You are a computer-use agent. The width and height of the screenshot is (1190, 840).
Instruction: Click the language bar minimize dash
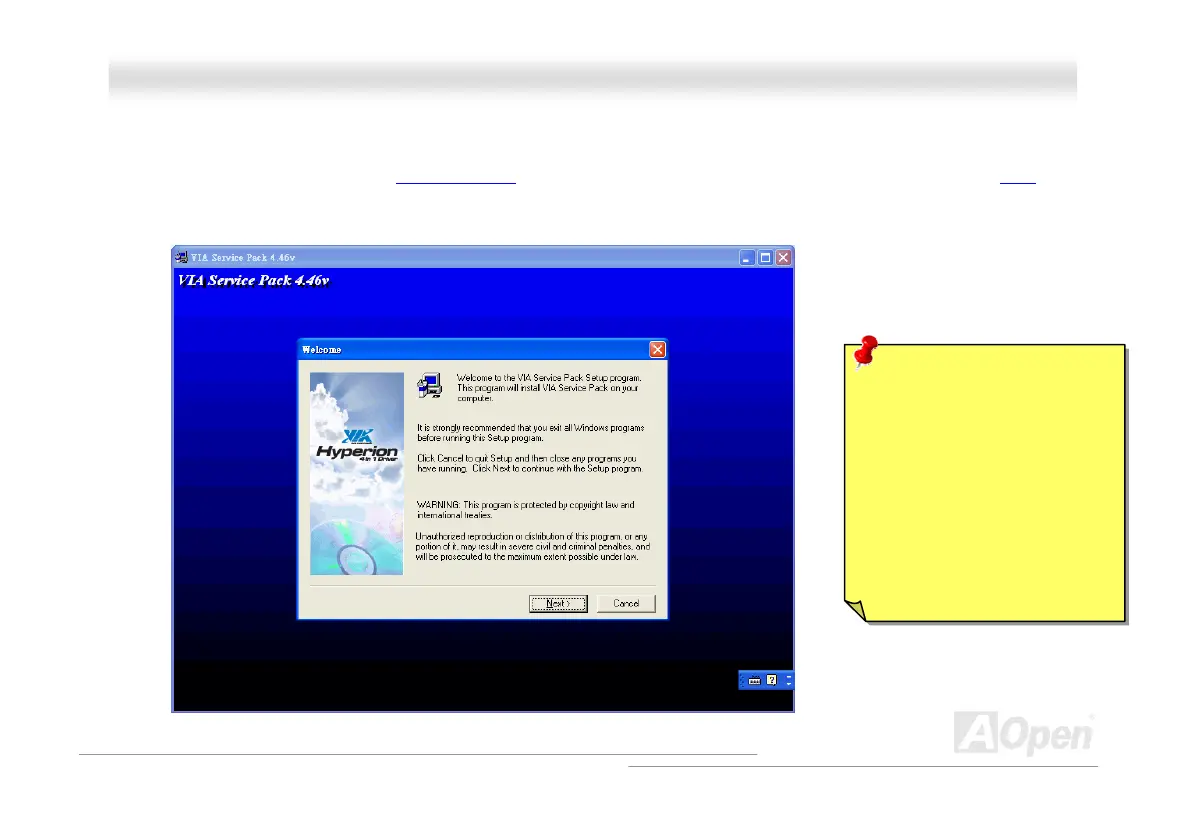[x=789, y=677]
